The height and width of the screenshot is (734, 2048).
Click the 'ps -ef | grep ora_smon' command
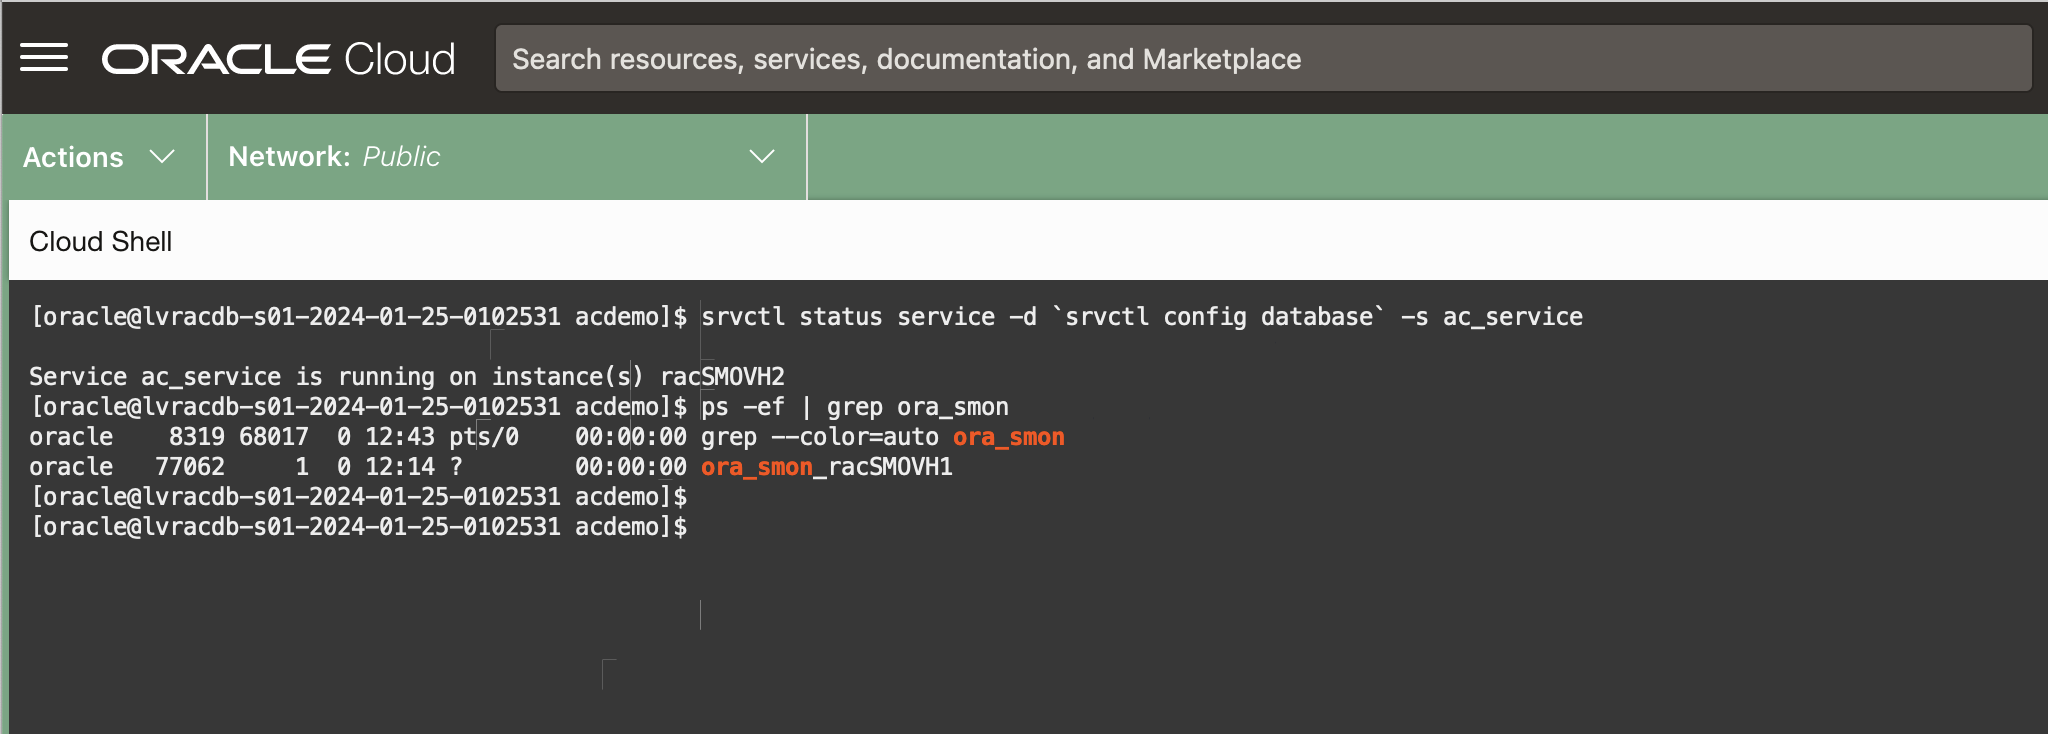[x=854, y=407]
